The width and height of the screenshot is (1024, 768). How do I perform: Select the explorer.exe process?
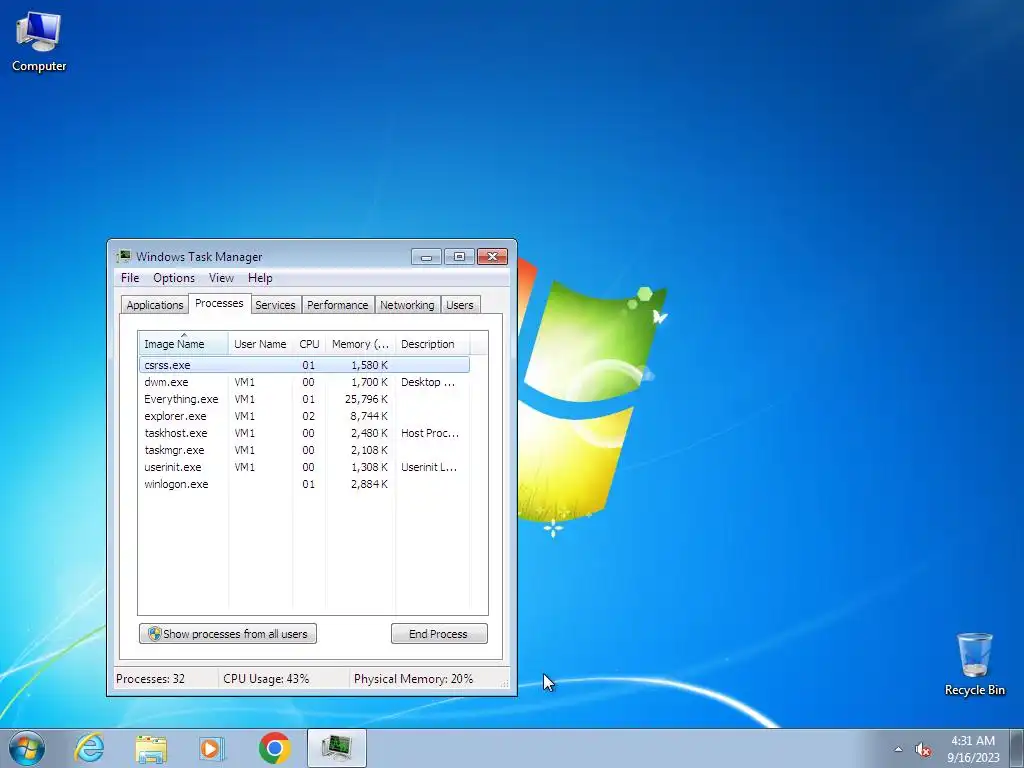point(304,416)
